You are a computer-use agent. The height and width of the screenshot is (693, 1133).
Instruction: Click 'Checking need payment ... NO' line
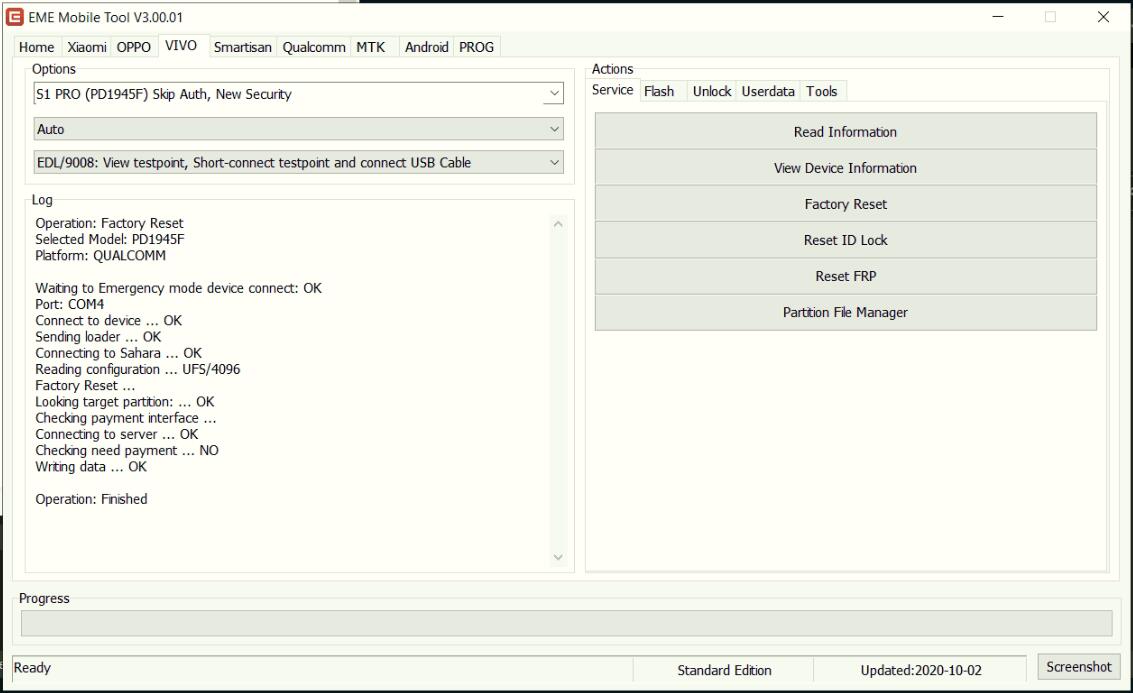(x=126, y=451)
